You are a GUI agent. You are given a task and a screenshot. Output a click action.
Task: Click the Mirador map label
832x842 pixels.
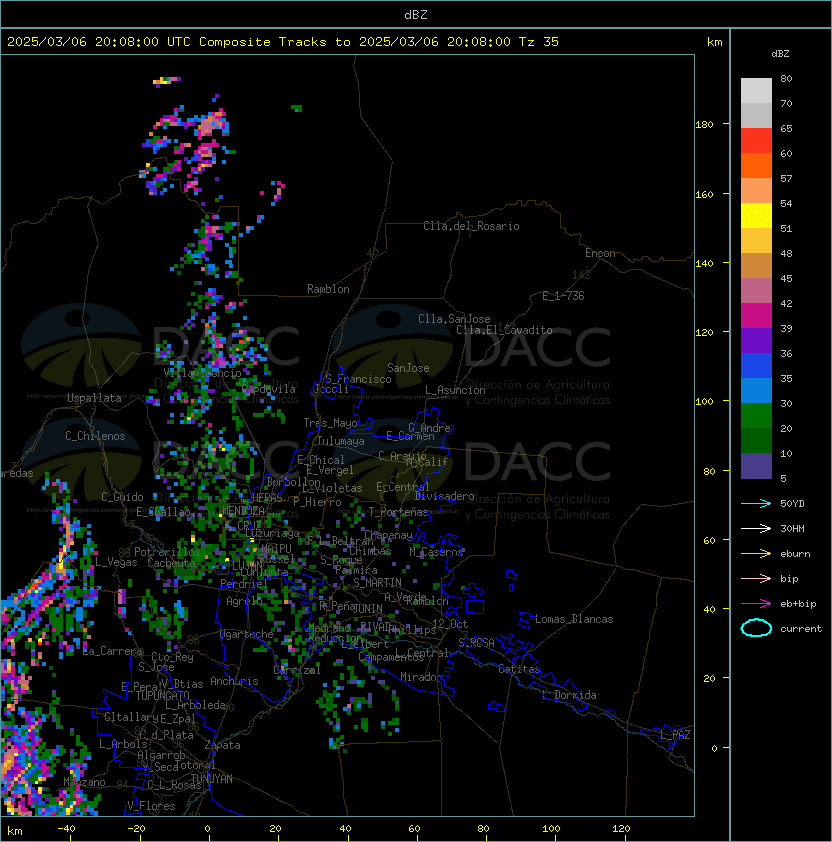coord(421,677)
